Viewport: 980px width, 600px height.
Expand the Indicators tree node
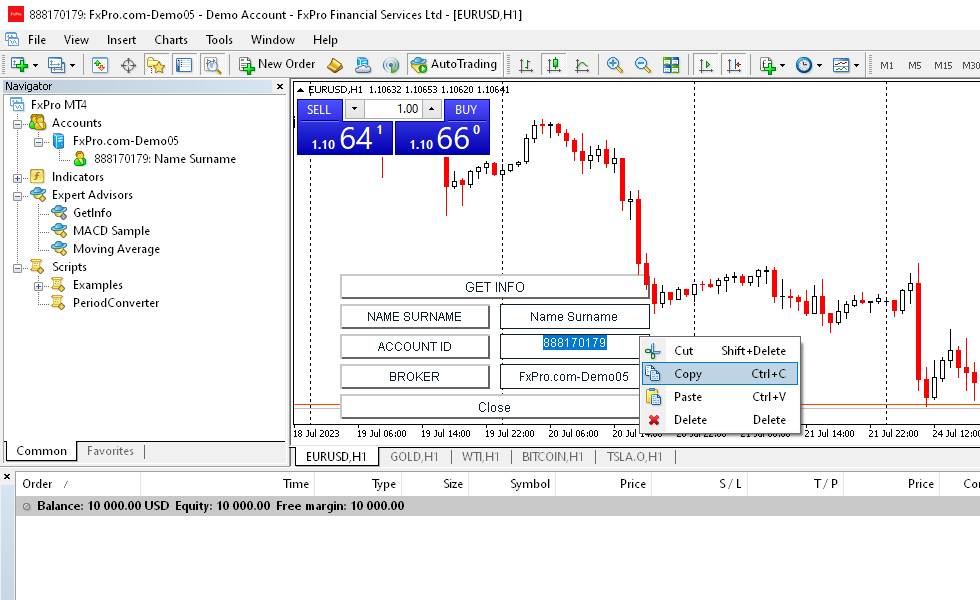[18, 178]
